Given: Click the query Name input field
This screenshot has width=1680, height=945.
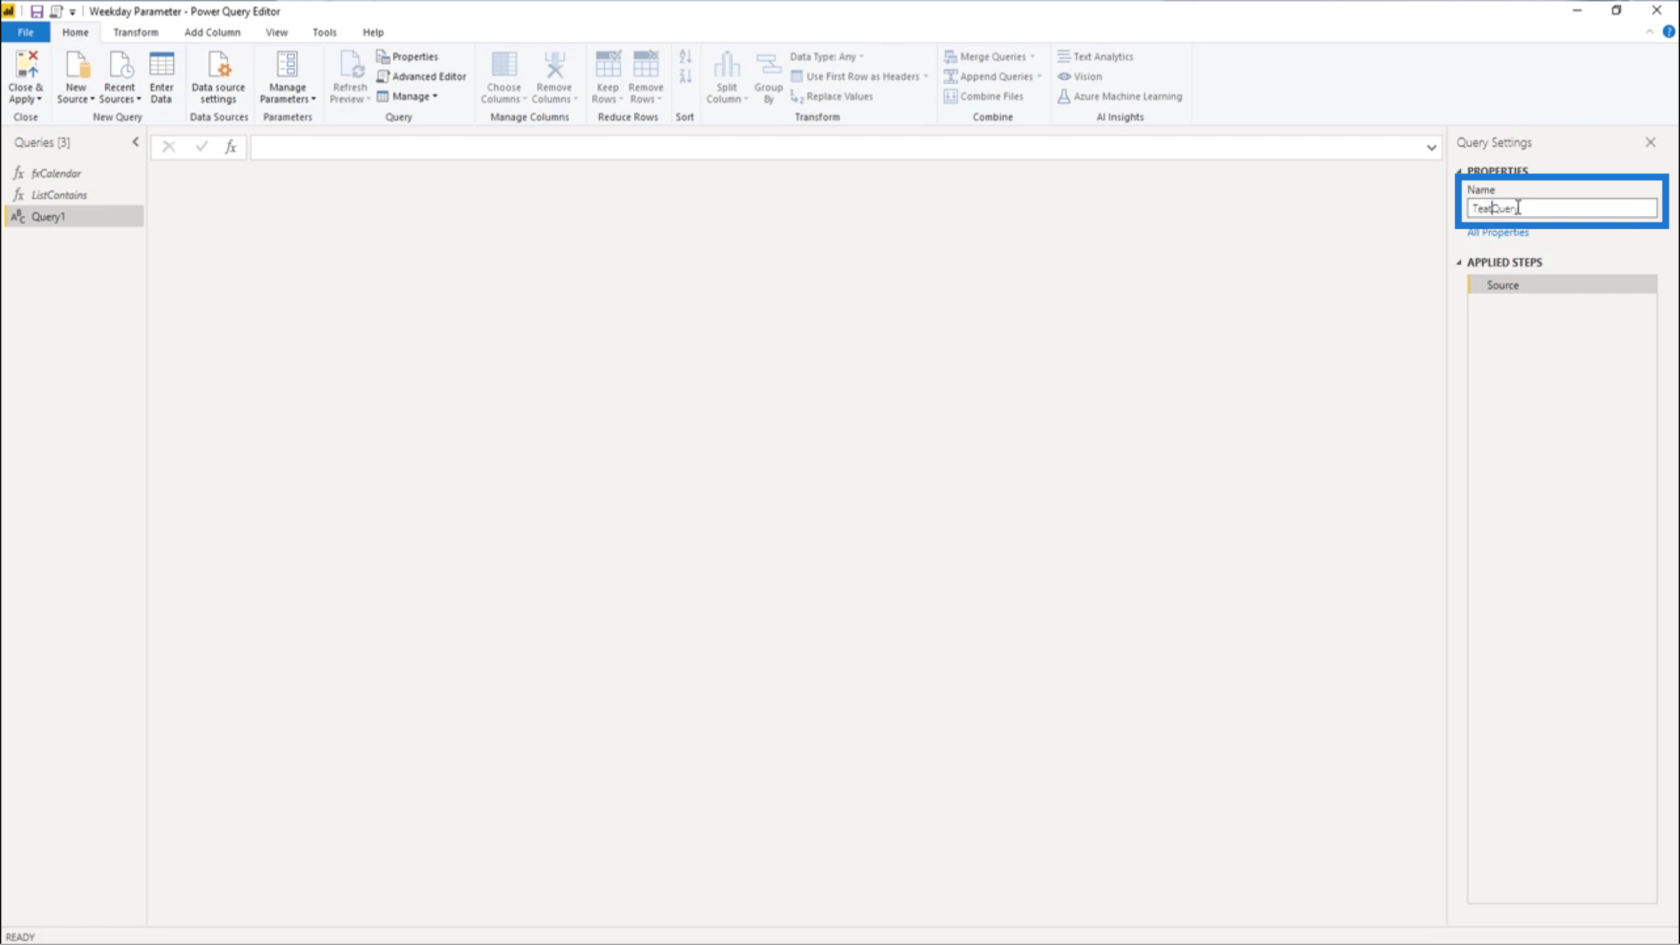Looking at the screenshot, I should click(1561, 208).
